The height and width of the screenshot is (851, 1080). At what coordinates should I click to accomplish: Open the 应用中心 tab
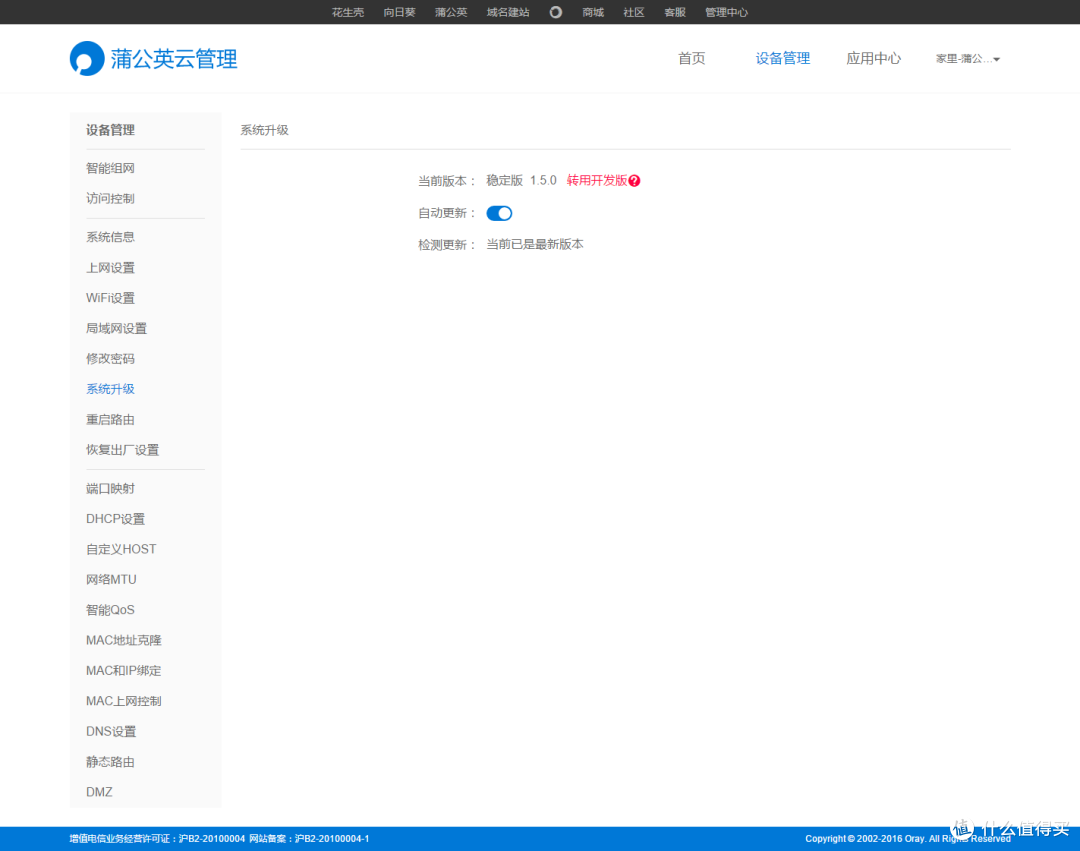coord(873,59)
